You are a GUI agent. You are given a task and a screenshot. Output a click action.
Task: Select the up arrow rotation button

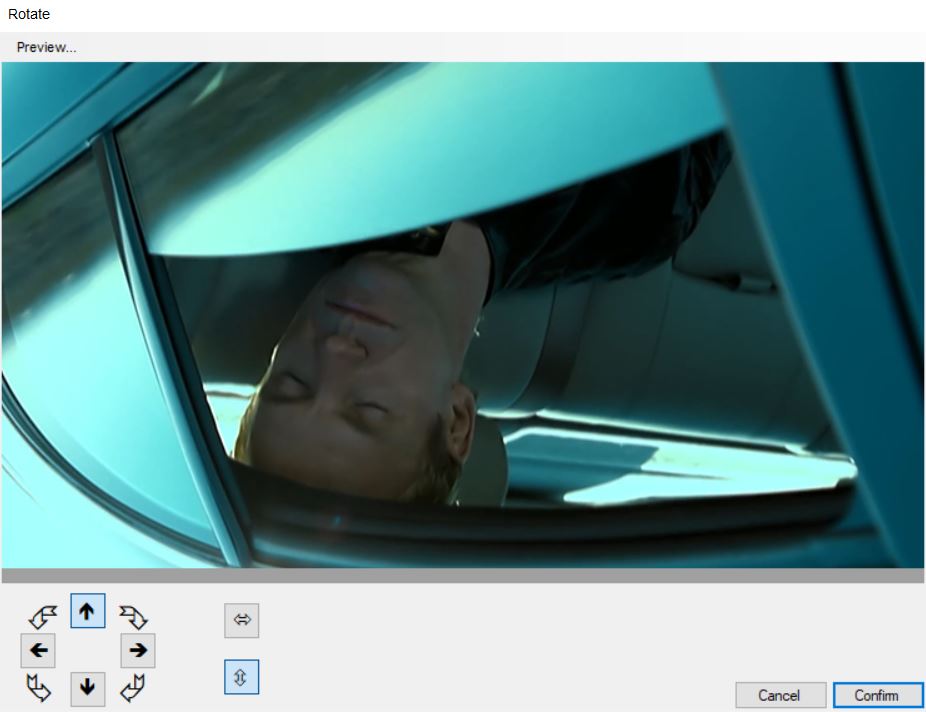pos(87,611)
